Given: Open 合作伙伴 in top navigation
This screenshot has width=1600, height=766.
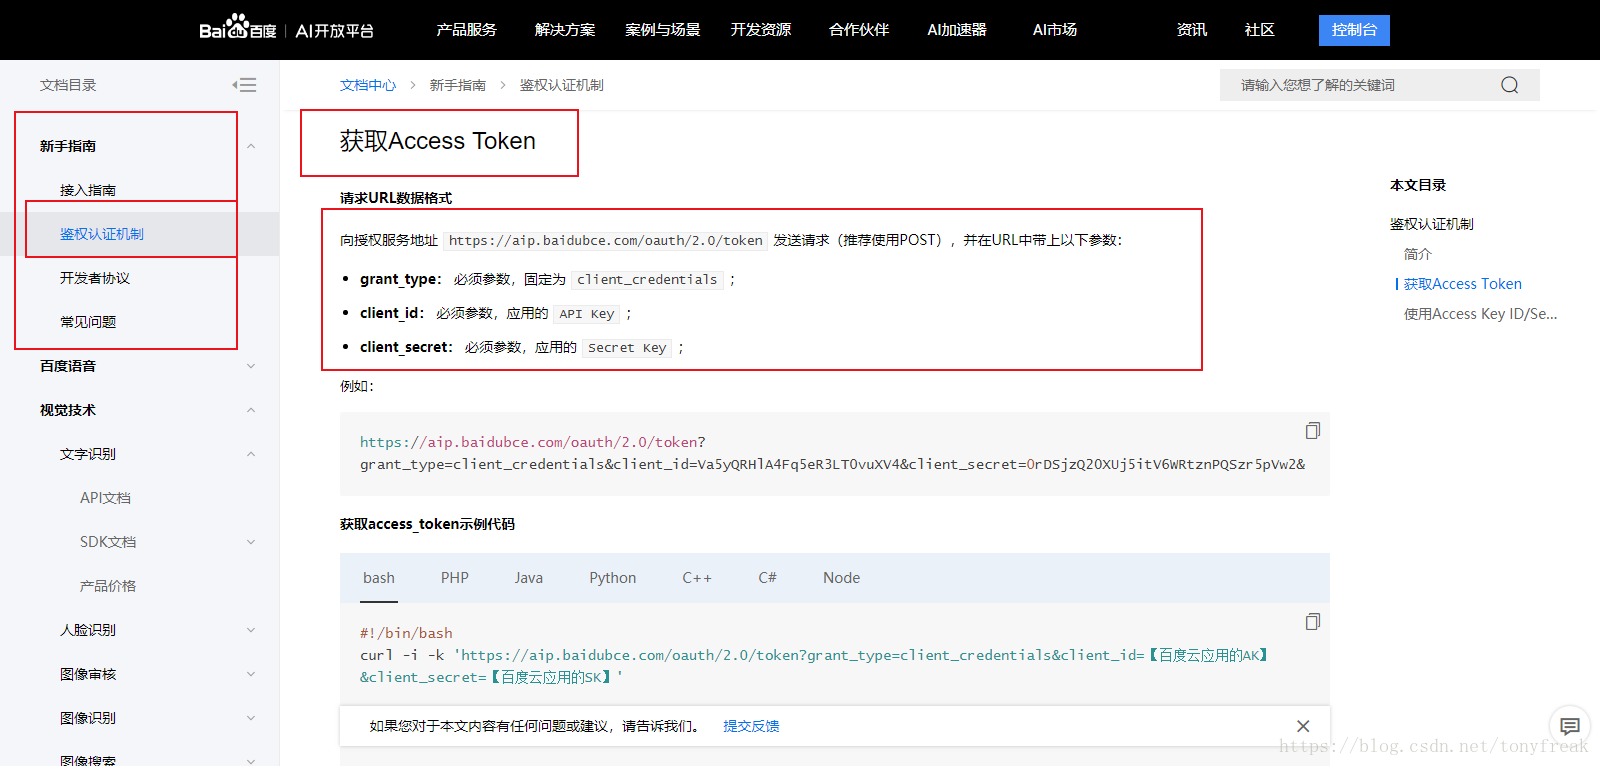Looking at the screenshot, I should (859, 30).
